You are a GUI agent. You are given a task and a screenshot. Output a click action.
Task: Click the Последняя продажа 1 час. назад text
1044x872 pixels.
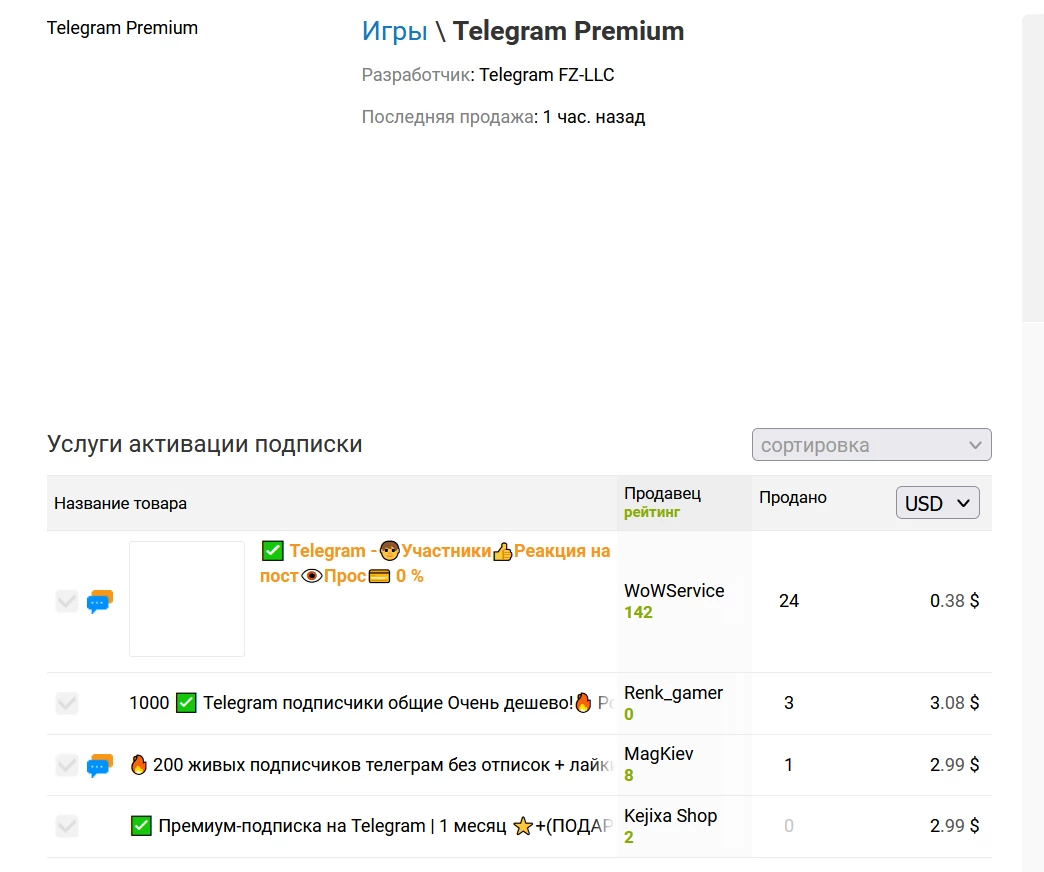point(503,117)
